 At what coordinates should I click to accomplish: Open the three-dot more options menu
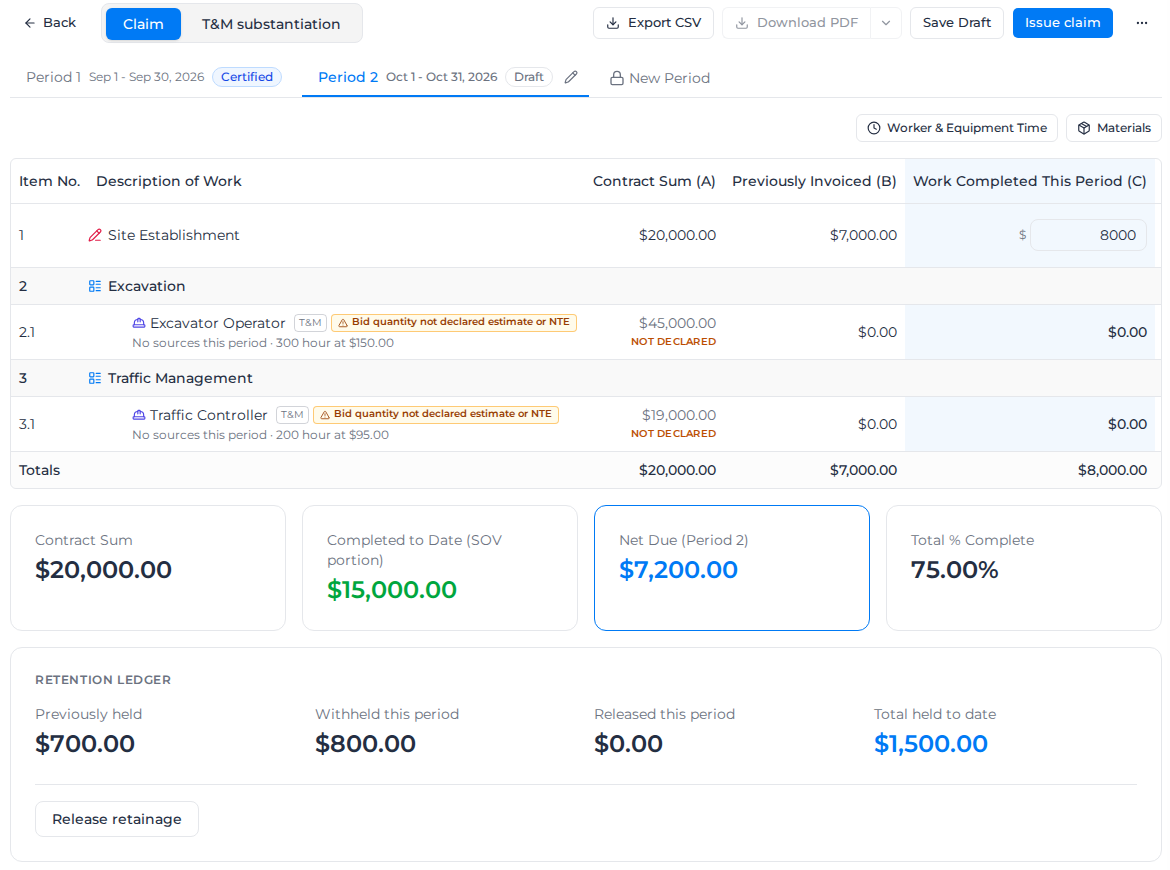1142,23
